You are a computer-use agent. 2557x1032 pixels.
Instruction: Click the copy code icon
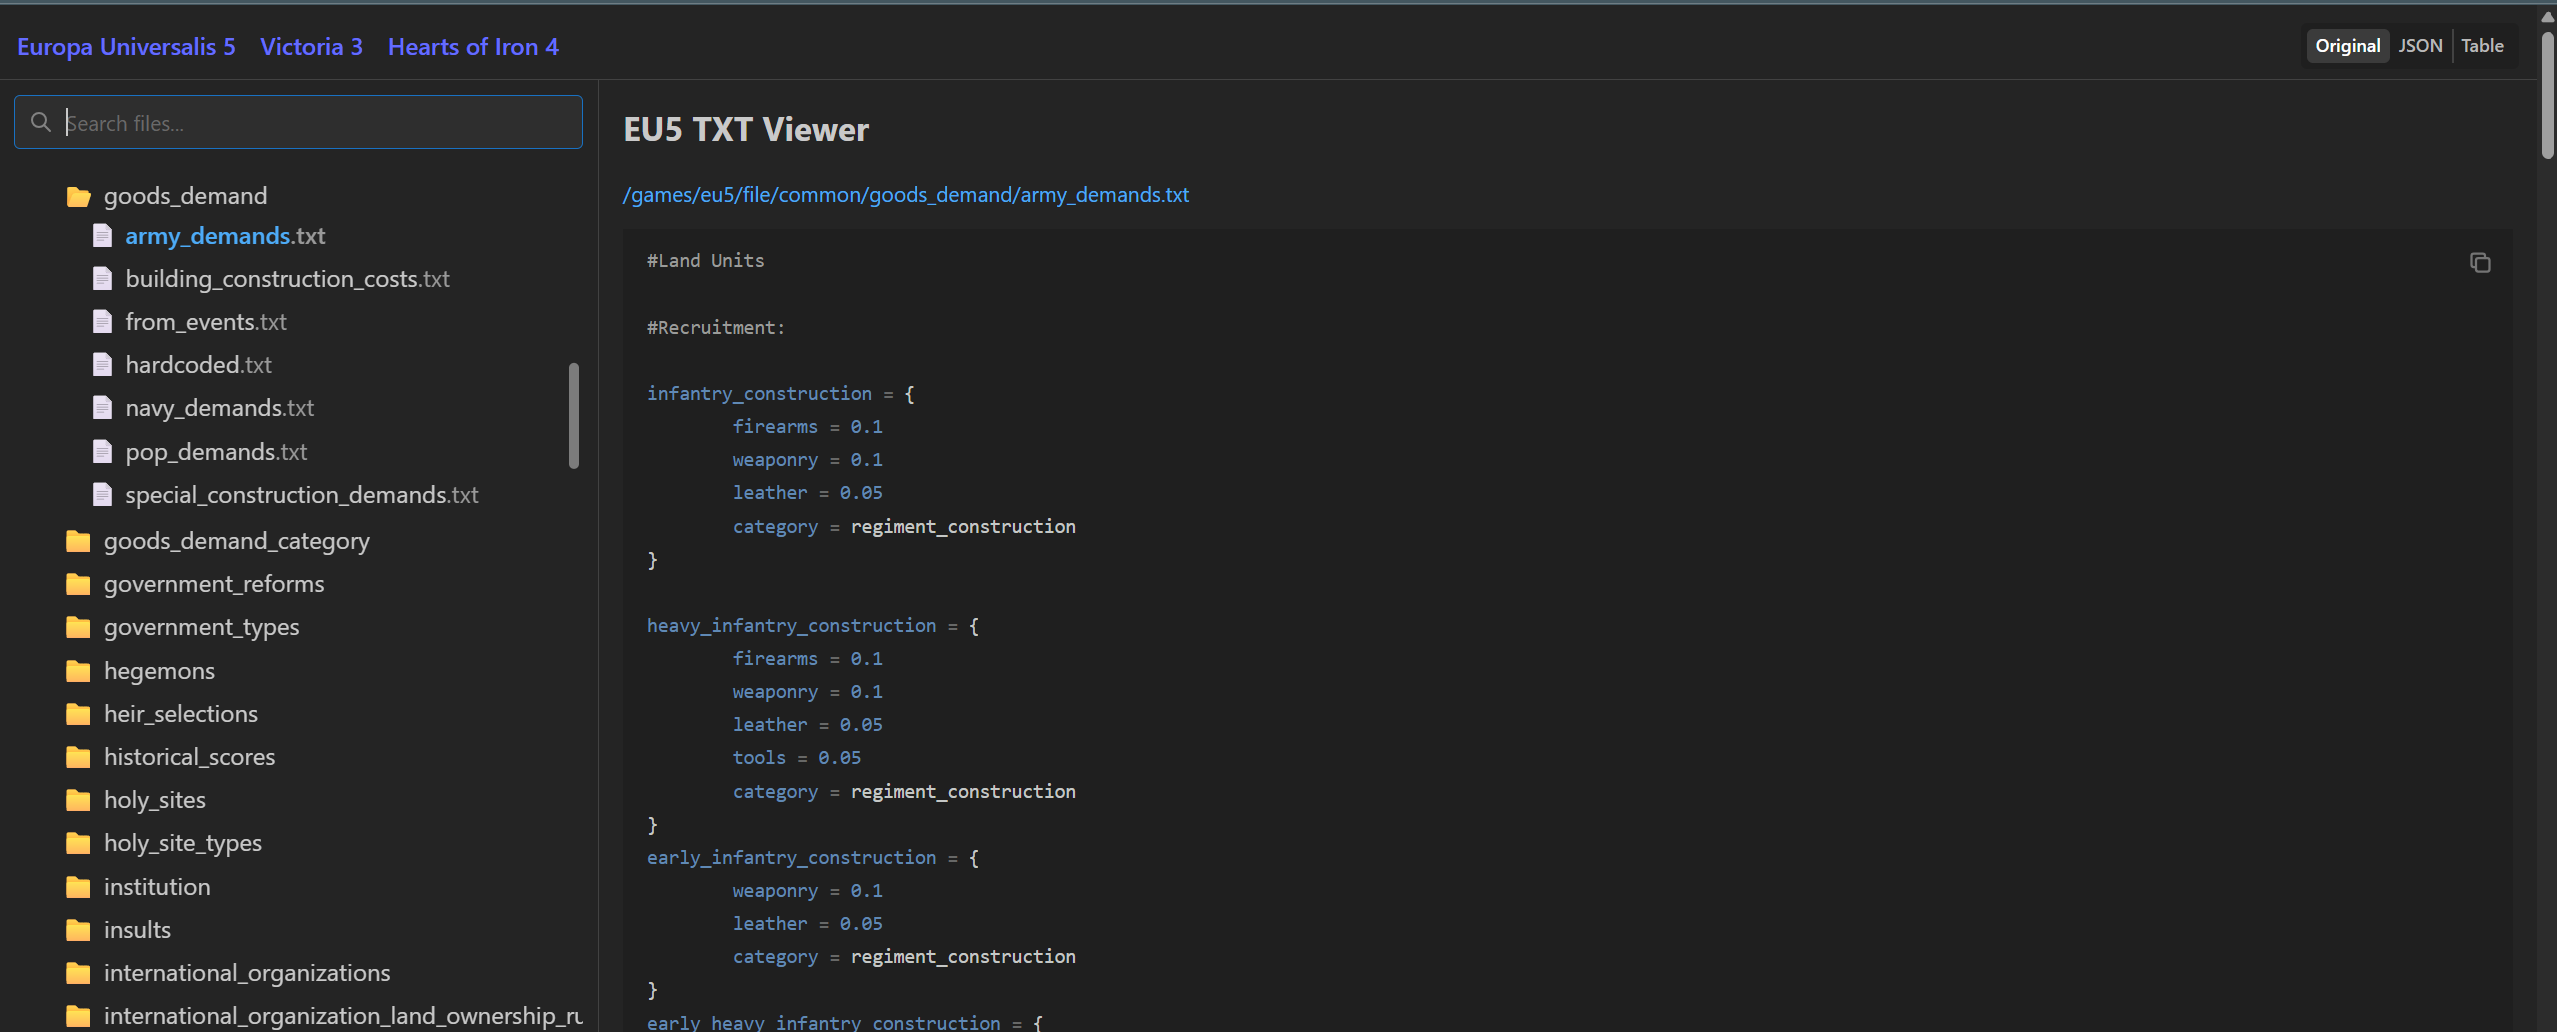[x=2480, y=262]
